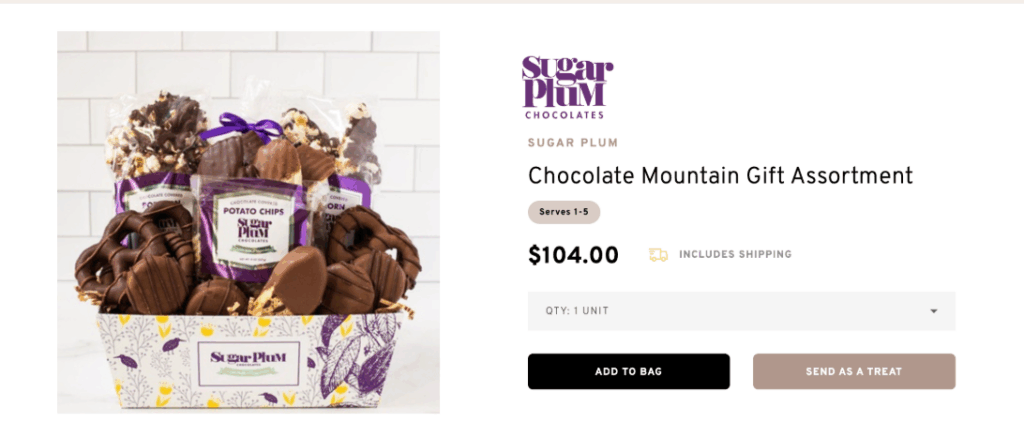Choose Send as a Treat
Image resolution: width=1024 pixels, height=422 pixels.
853,371
